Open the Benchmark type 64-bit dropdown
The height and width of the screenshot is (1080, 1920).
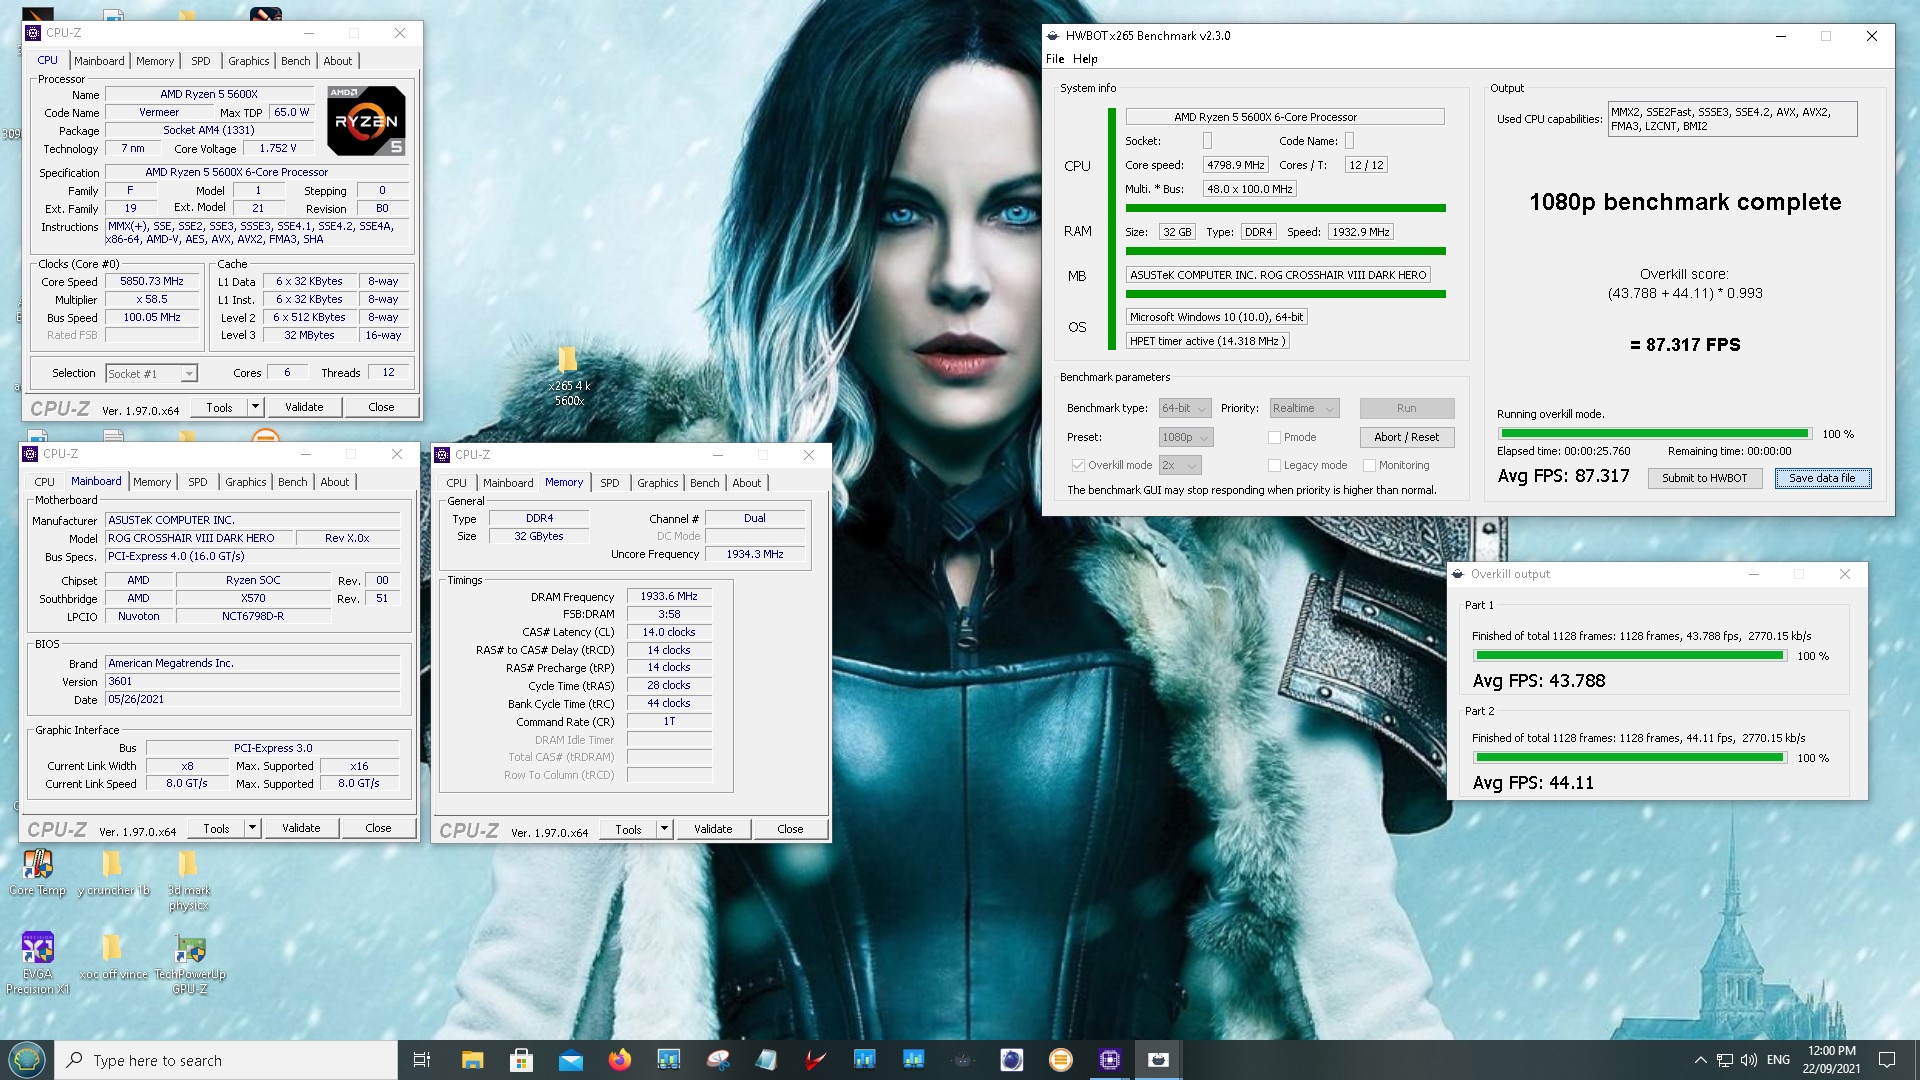(1184, 408)
